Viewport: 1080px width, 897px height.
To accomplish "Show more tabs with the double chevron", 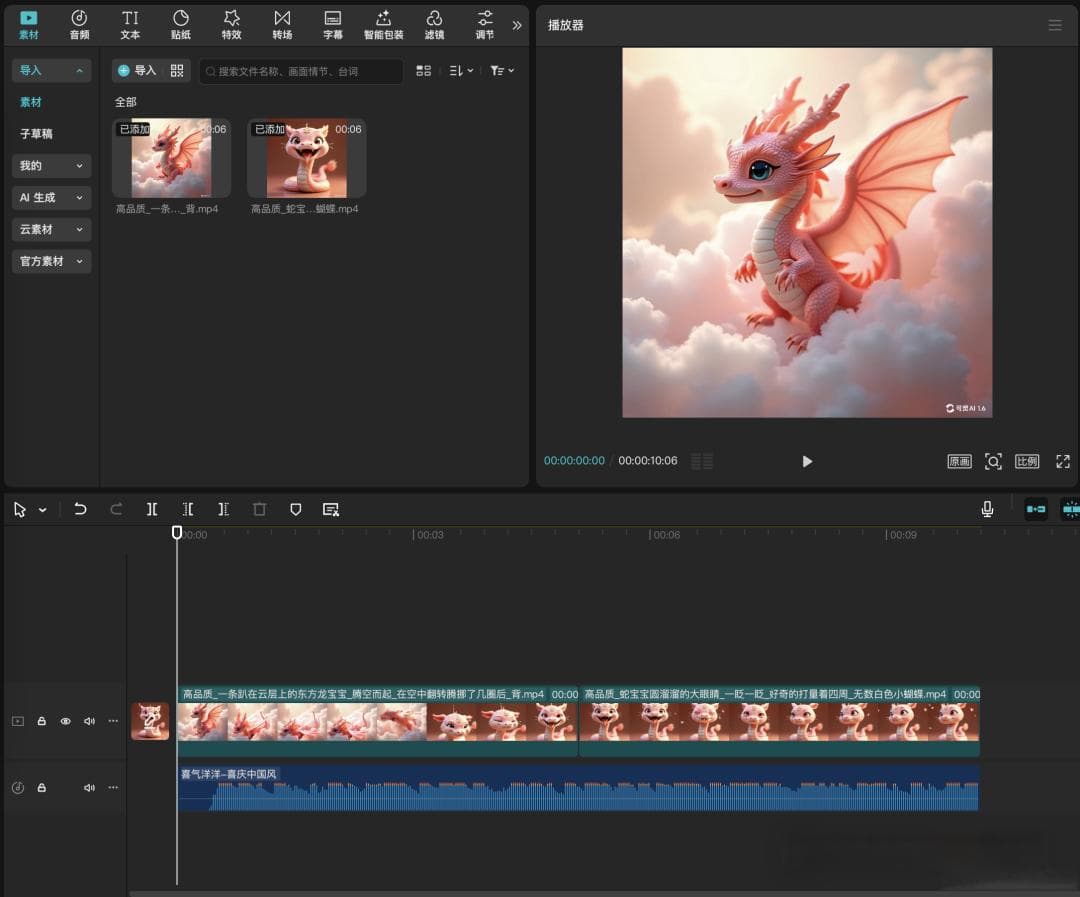I will click(x=517, y=25).
